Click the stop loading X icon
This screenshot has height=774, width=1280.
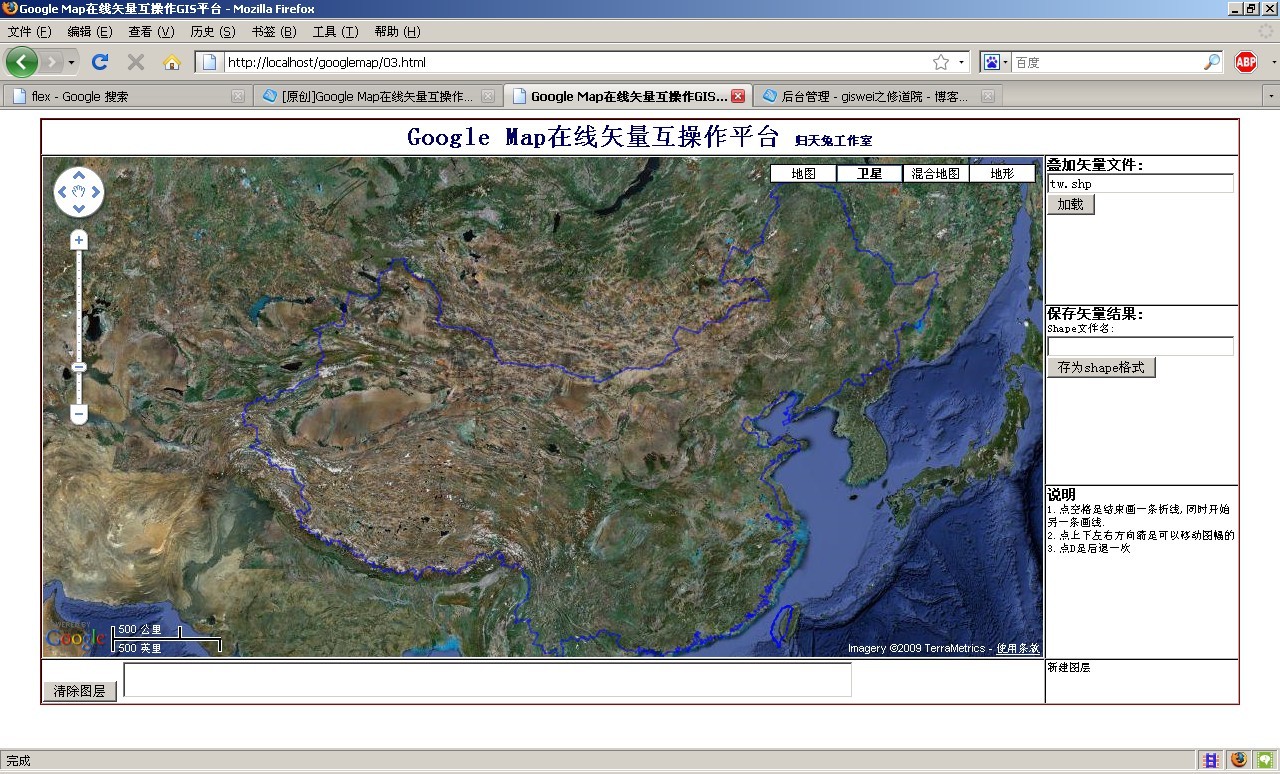[x=136, y=62]
